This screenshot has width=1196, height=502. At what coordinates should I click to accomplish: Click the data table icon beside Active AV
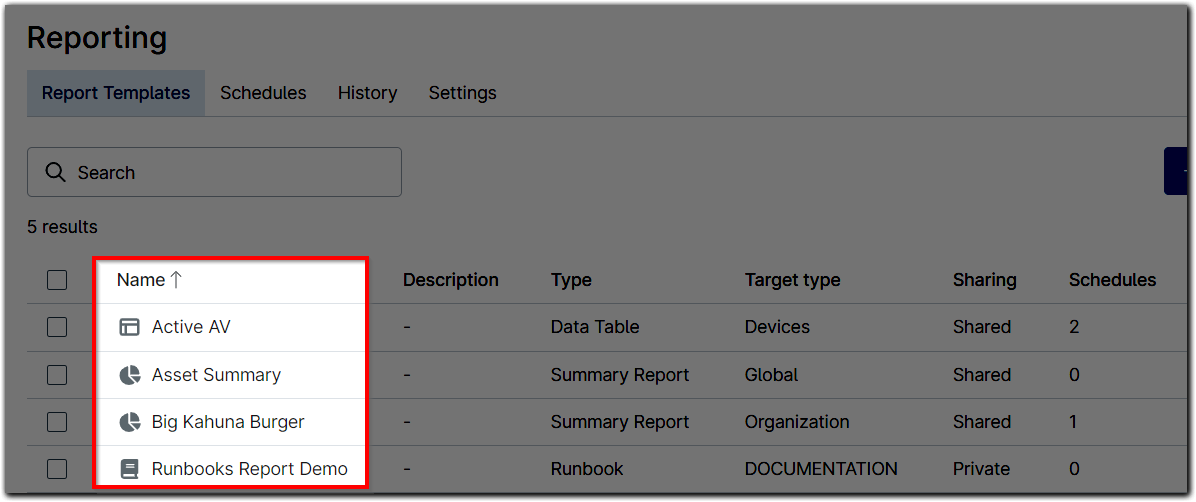tap(129, 327)
